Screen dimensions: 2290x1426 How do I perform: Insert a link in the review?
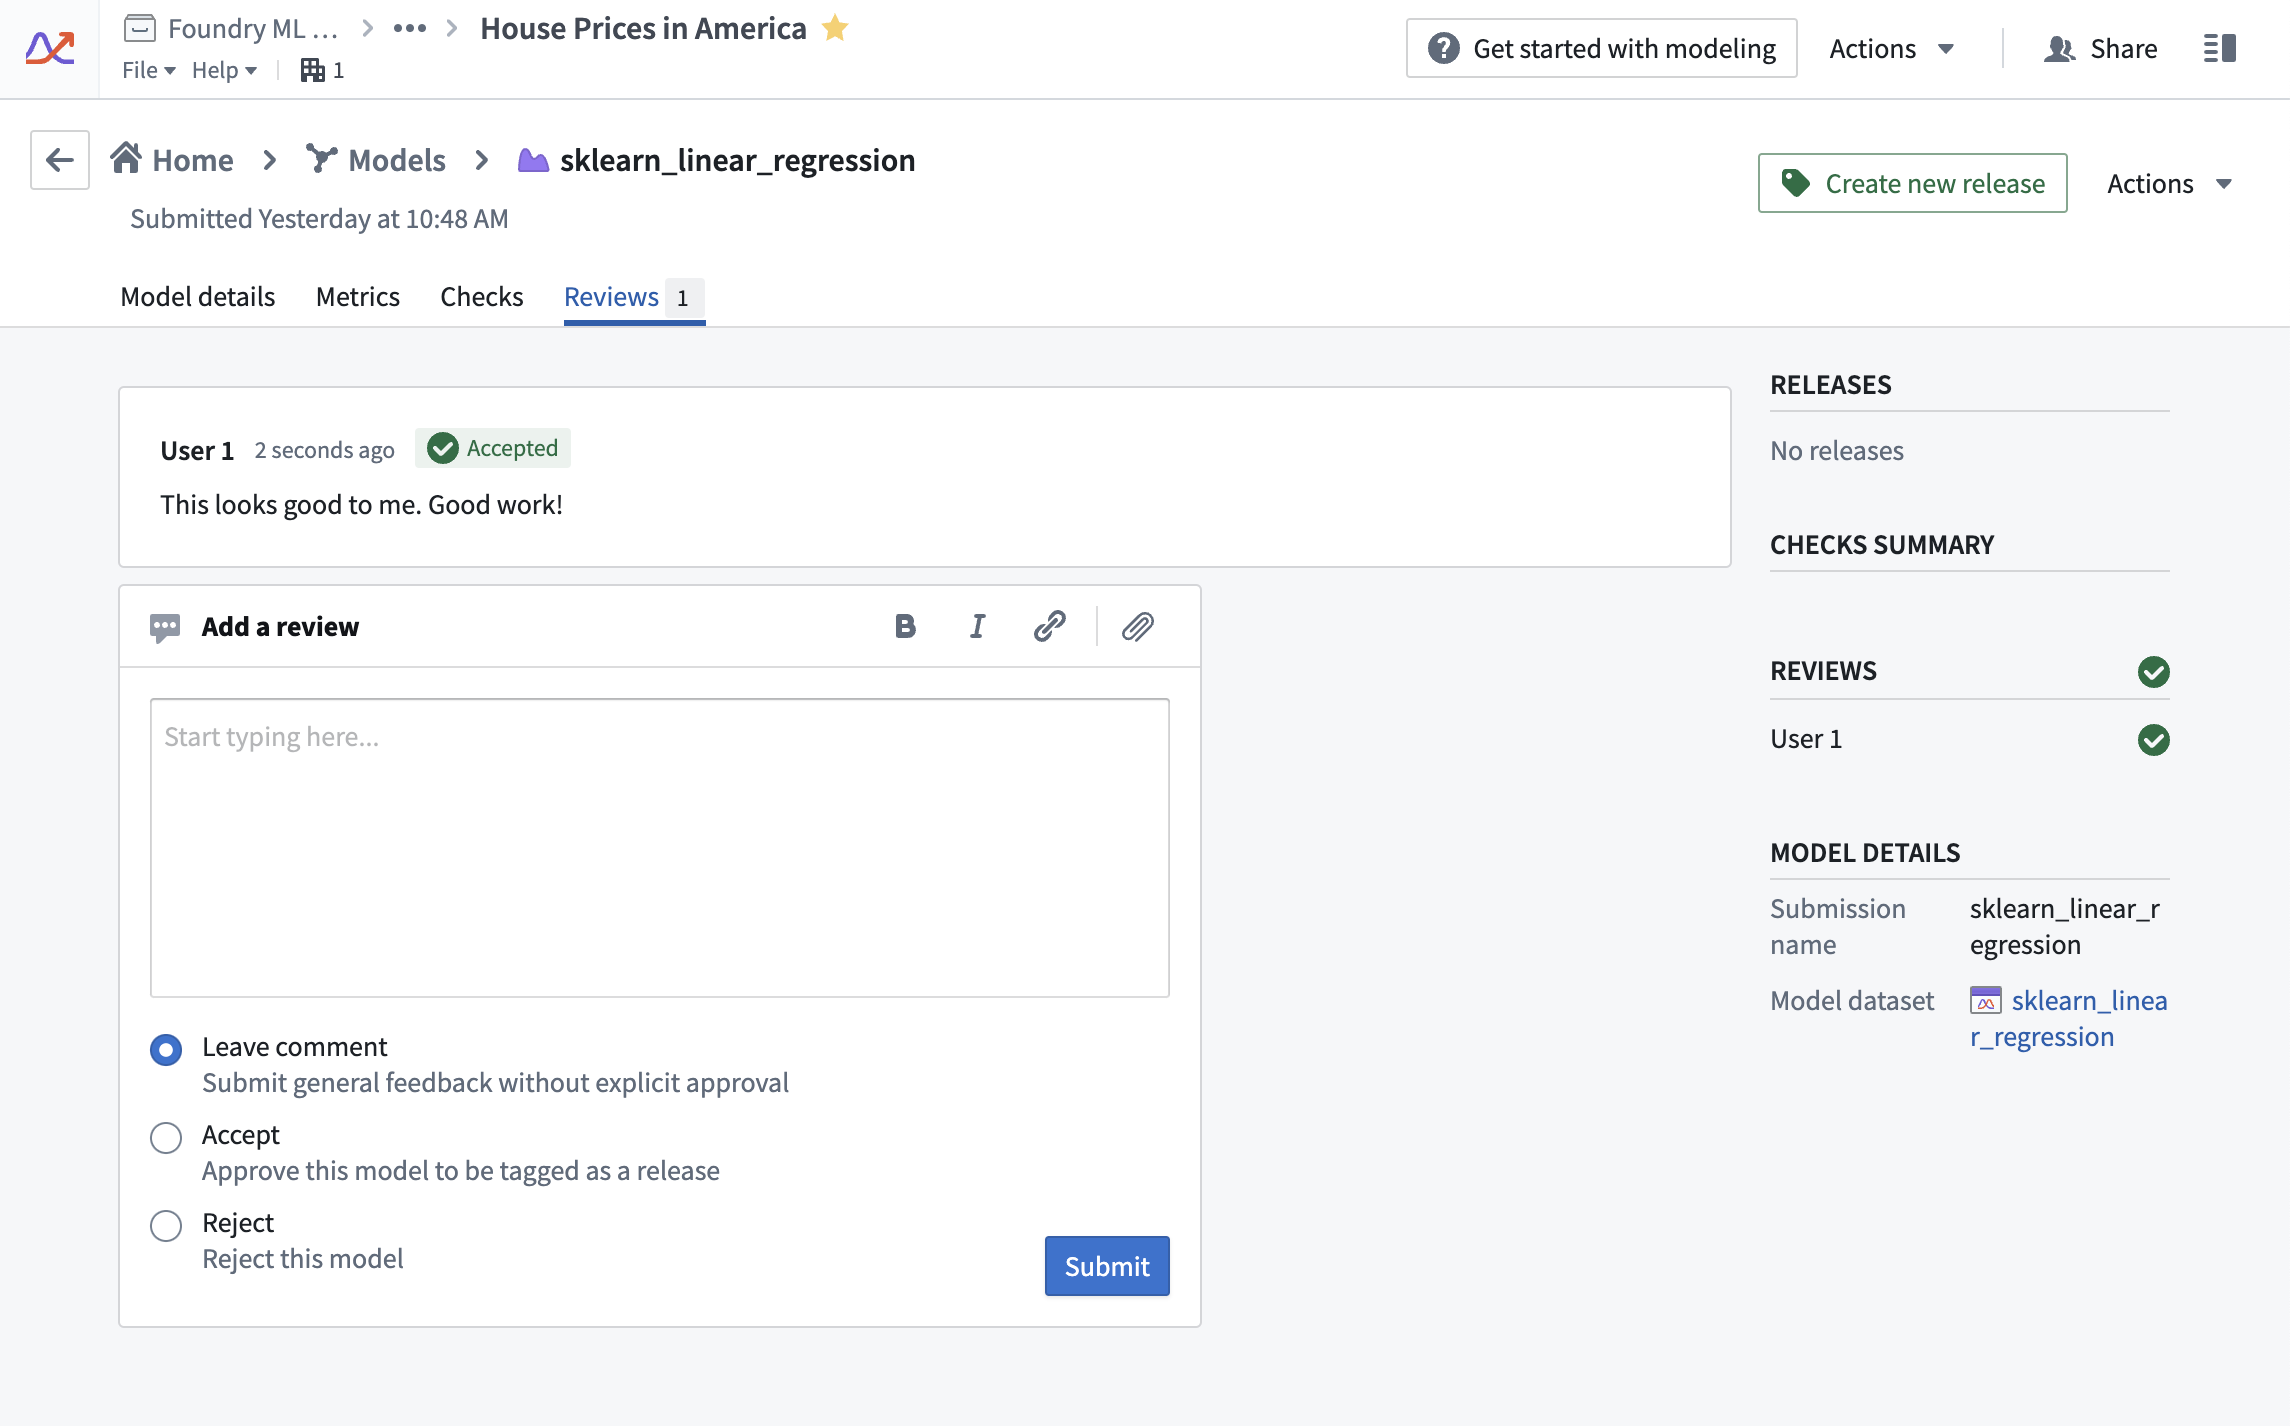point(1050,627)
